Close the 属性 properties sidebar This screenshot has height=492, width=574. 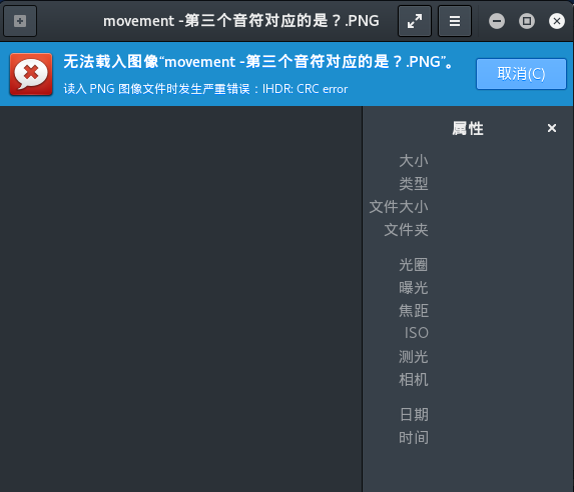tap(552, 128)
